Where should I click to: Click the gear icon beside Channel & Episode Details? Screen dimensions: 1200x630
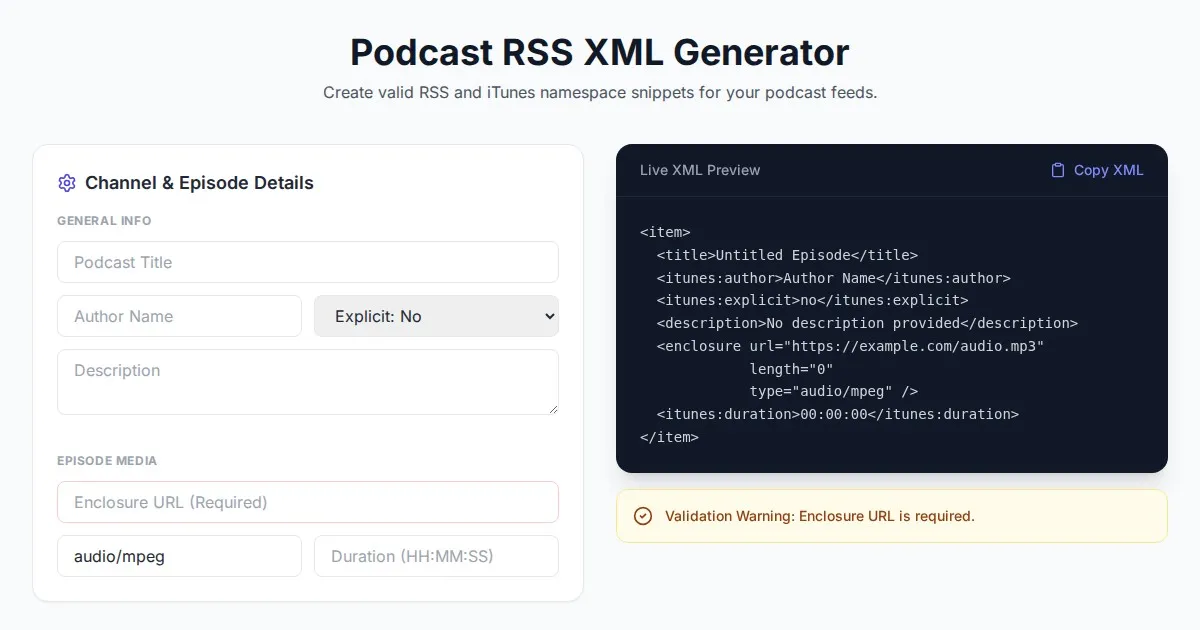point(67,183)
